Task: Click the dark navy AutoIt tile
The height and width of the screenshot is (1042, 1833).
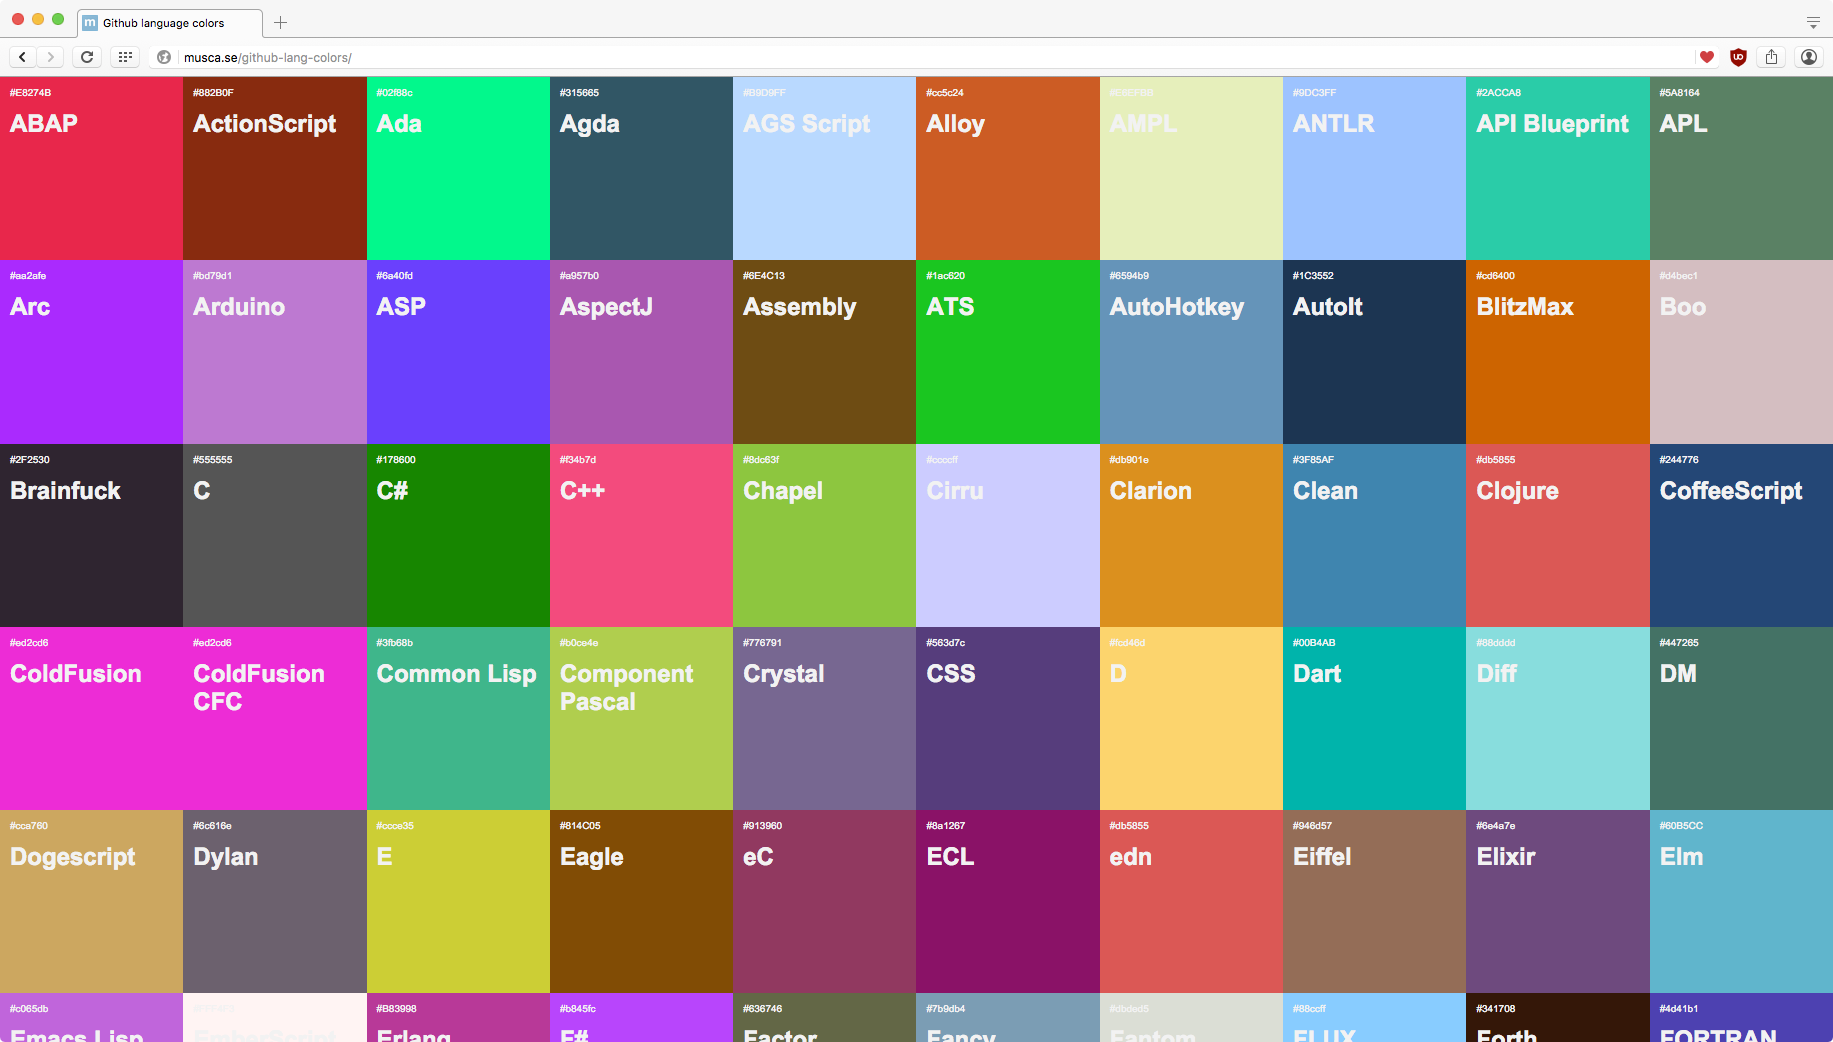Action: pyautogui.click(x=1374, y=352)
